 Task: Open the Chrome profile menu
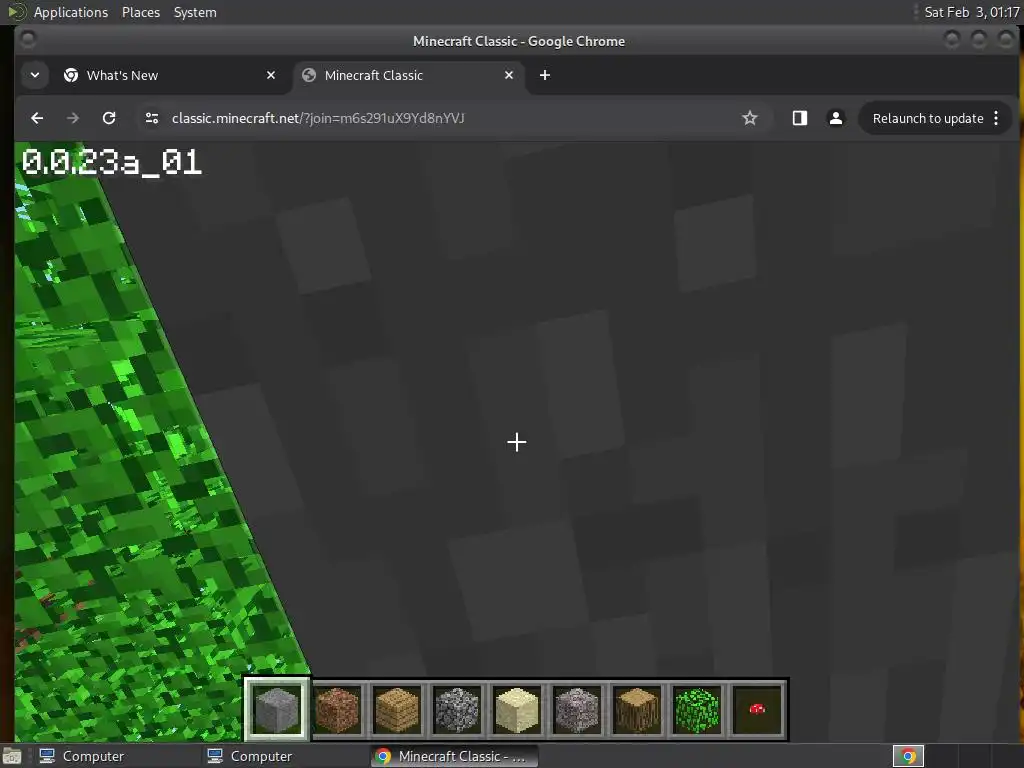[x=835, y=118]
